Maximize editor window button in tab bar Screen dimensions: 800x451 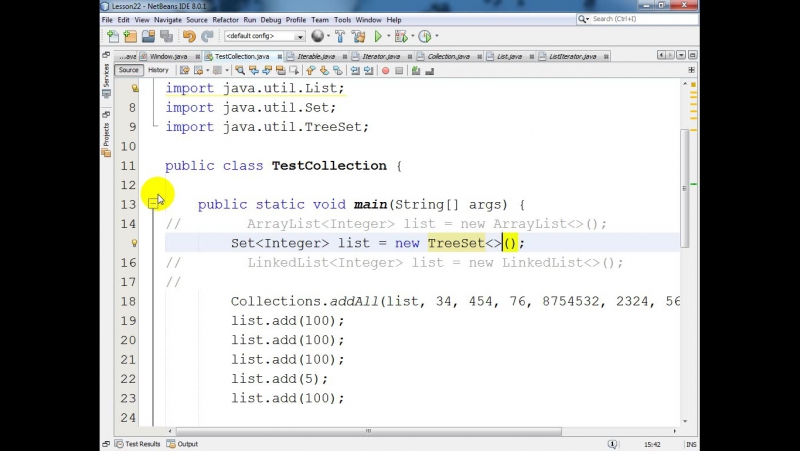692,55
